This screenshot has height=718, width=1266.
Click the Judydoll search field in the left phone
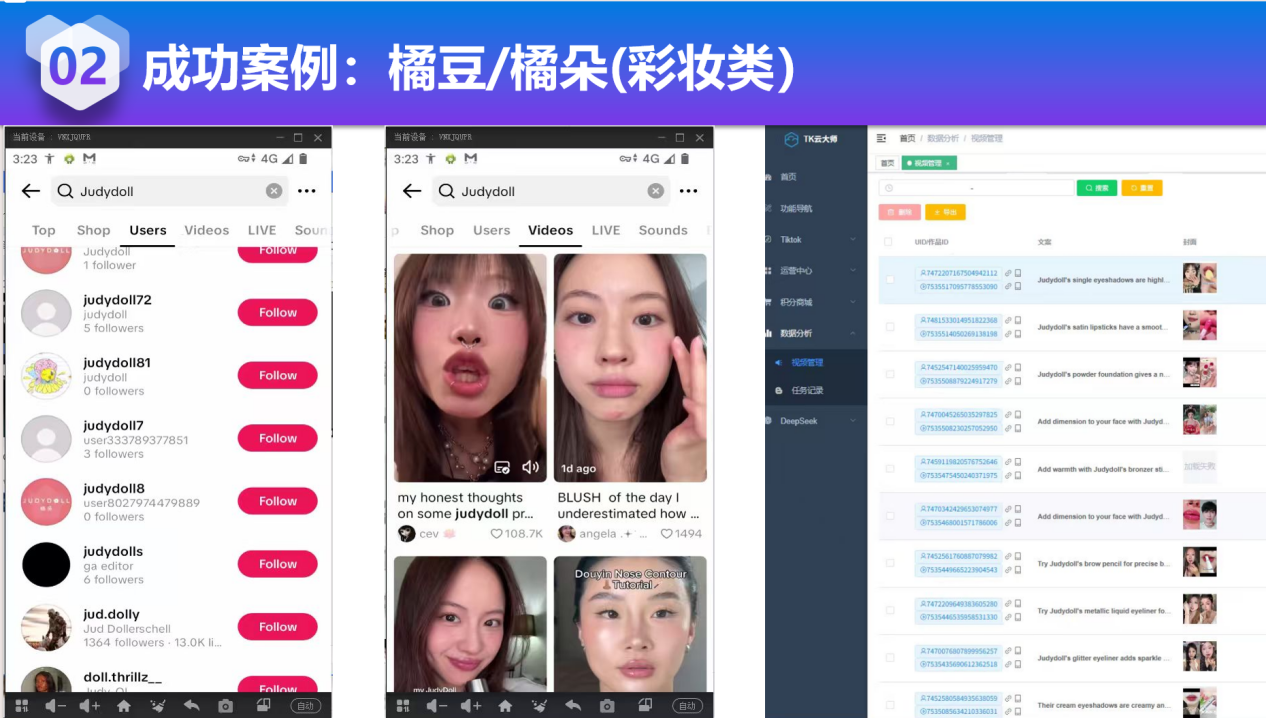point(169,191)
